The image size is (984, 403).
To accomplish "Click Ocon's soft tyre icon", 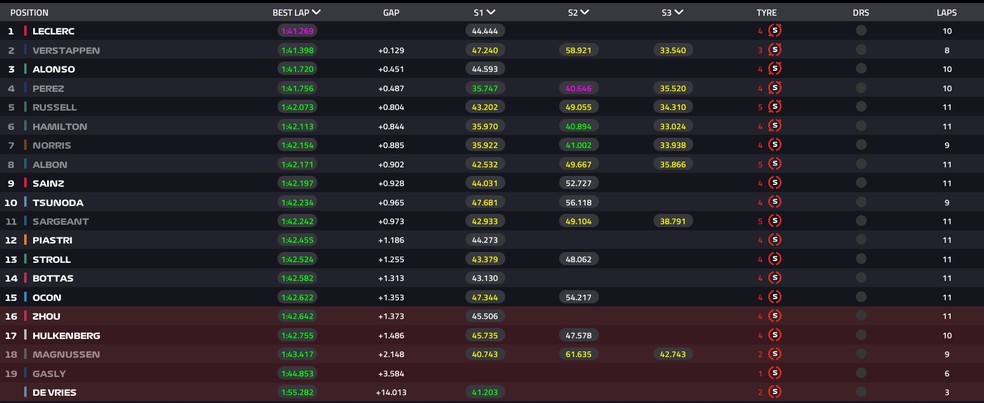I will (x=775, y=298).
